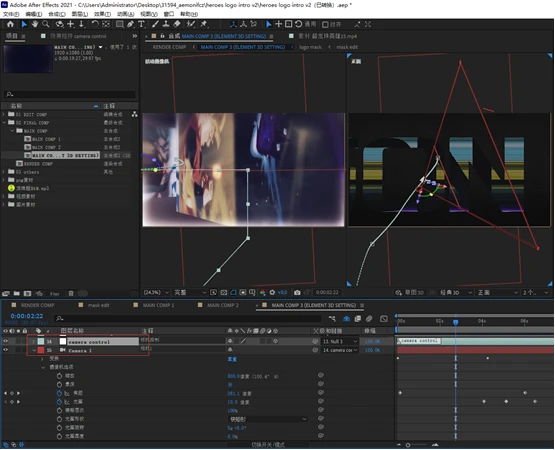Select the Rotation tool

point(95,24)
